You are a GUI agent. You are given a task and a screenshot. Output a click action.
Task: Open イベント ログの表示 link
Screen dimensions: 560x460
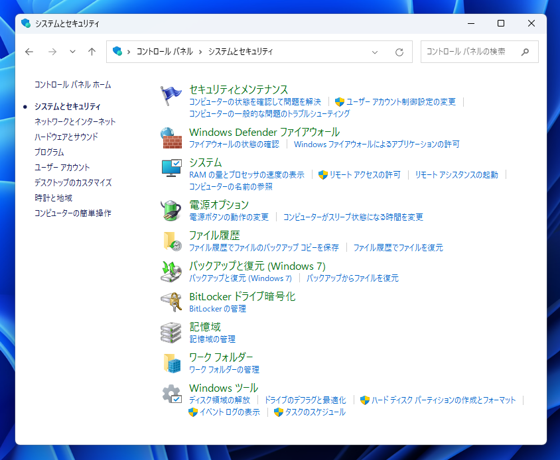(230, 412)
